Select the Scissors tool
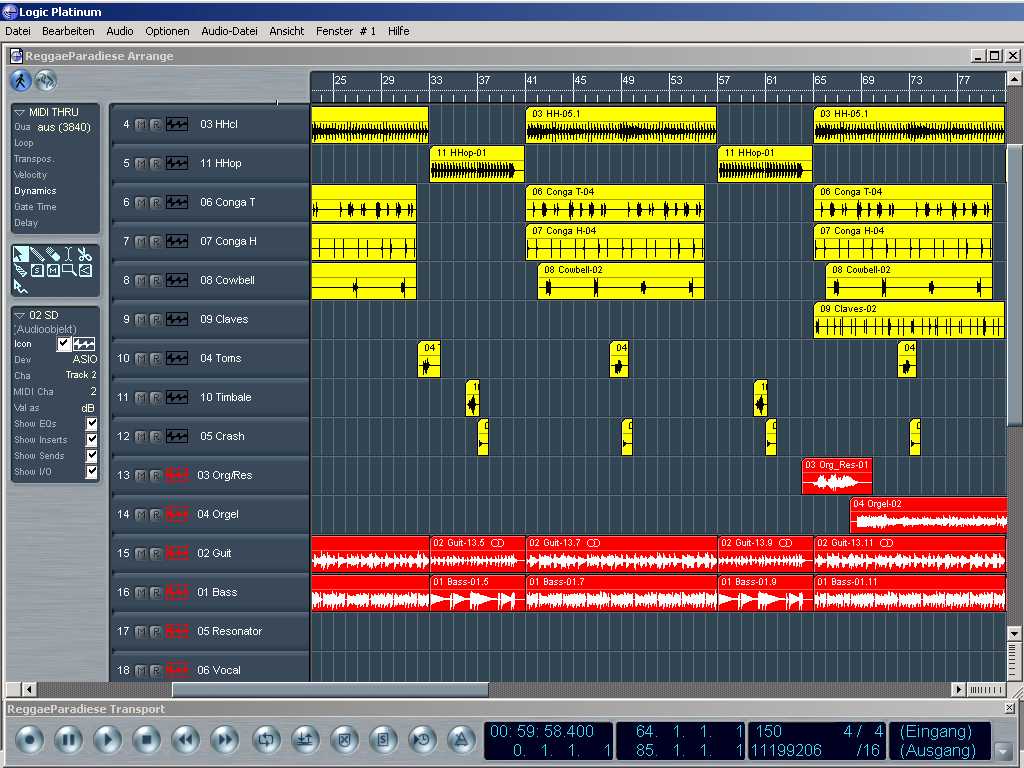This screenshot has height=768, width=1024. pyautogui.click(x=85, y=255)
